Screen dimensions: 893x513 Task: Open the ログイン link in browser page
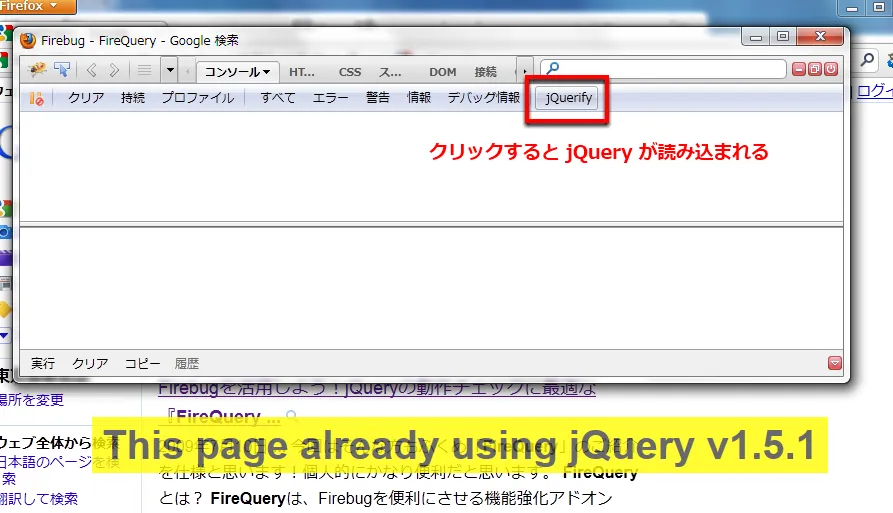coord(874,91)
